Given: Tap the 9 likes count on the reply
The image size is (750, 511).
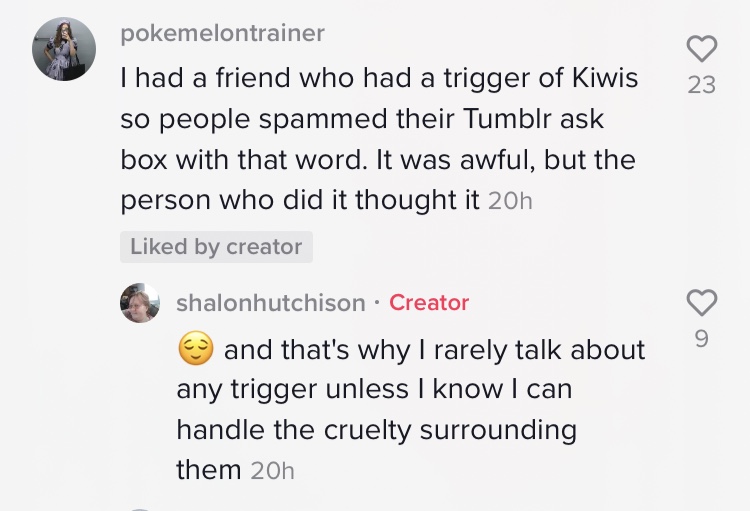Looking at the screenshot, I should pos(701,339).
